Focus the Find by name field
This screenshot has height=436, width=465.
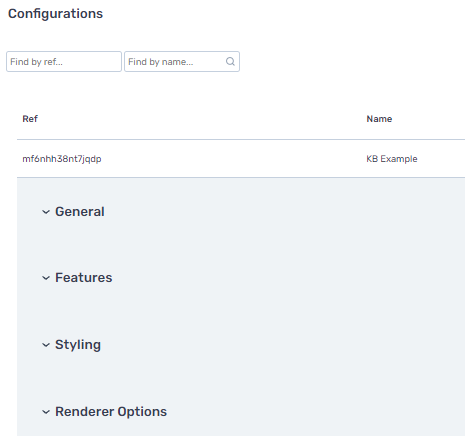pos(182,61)
